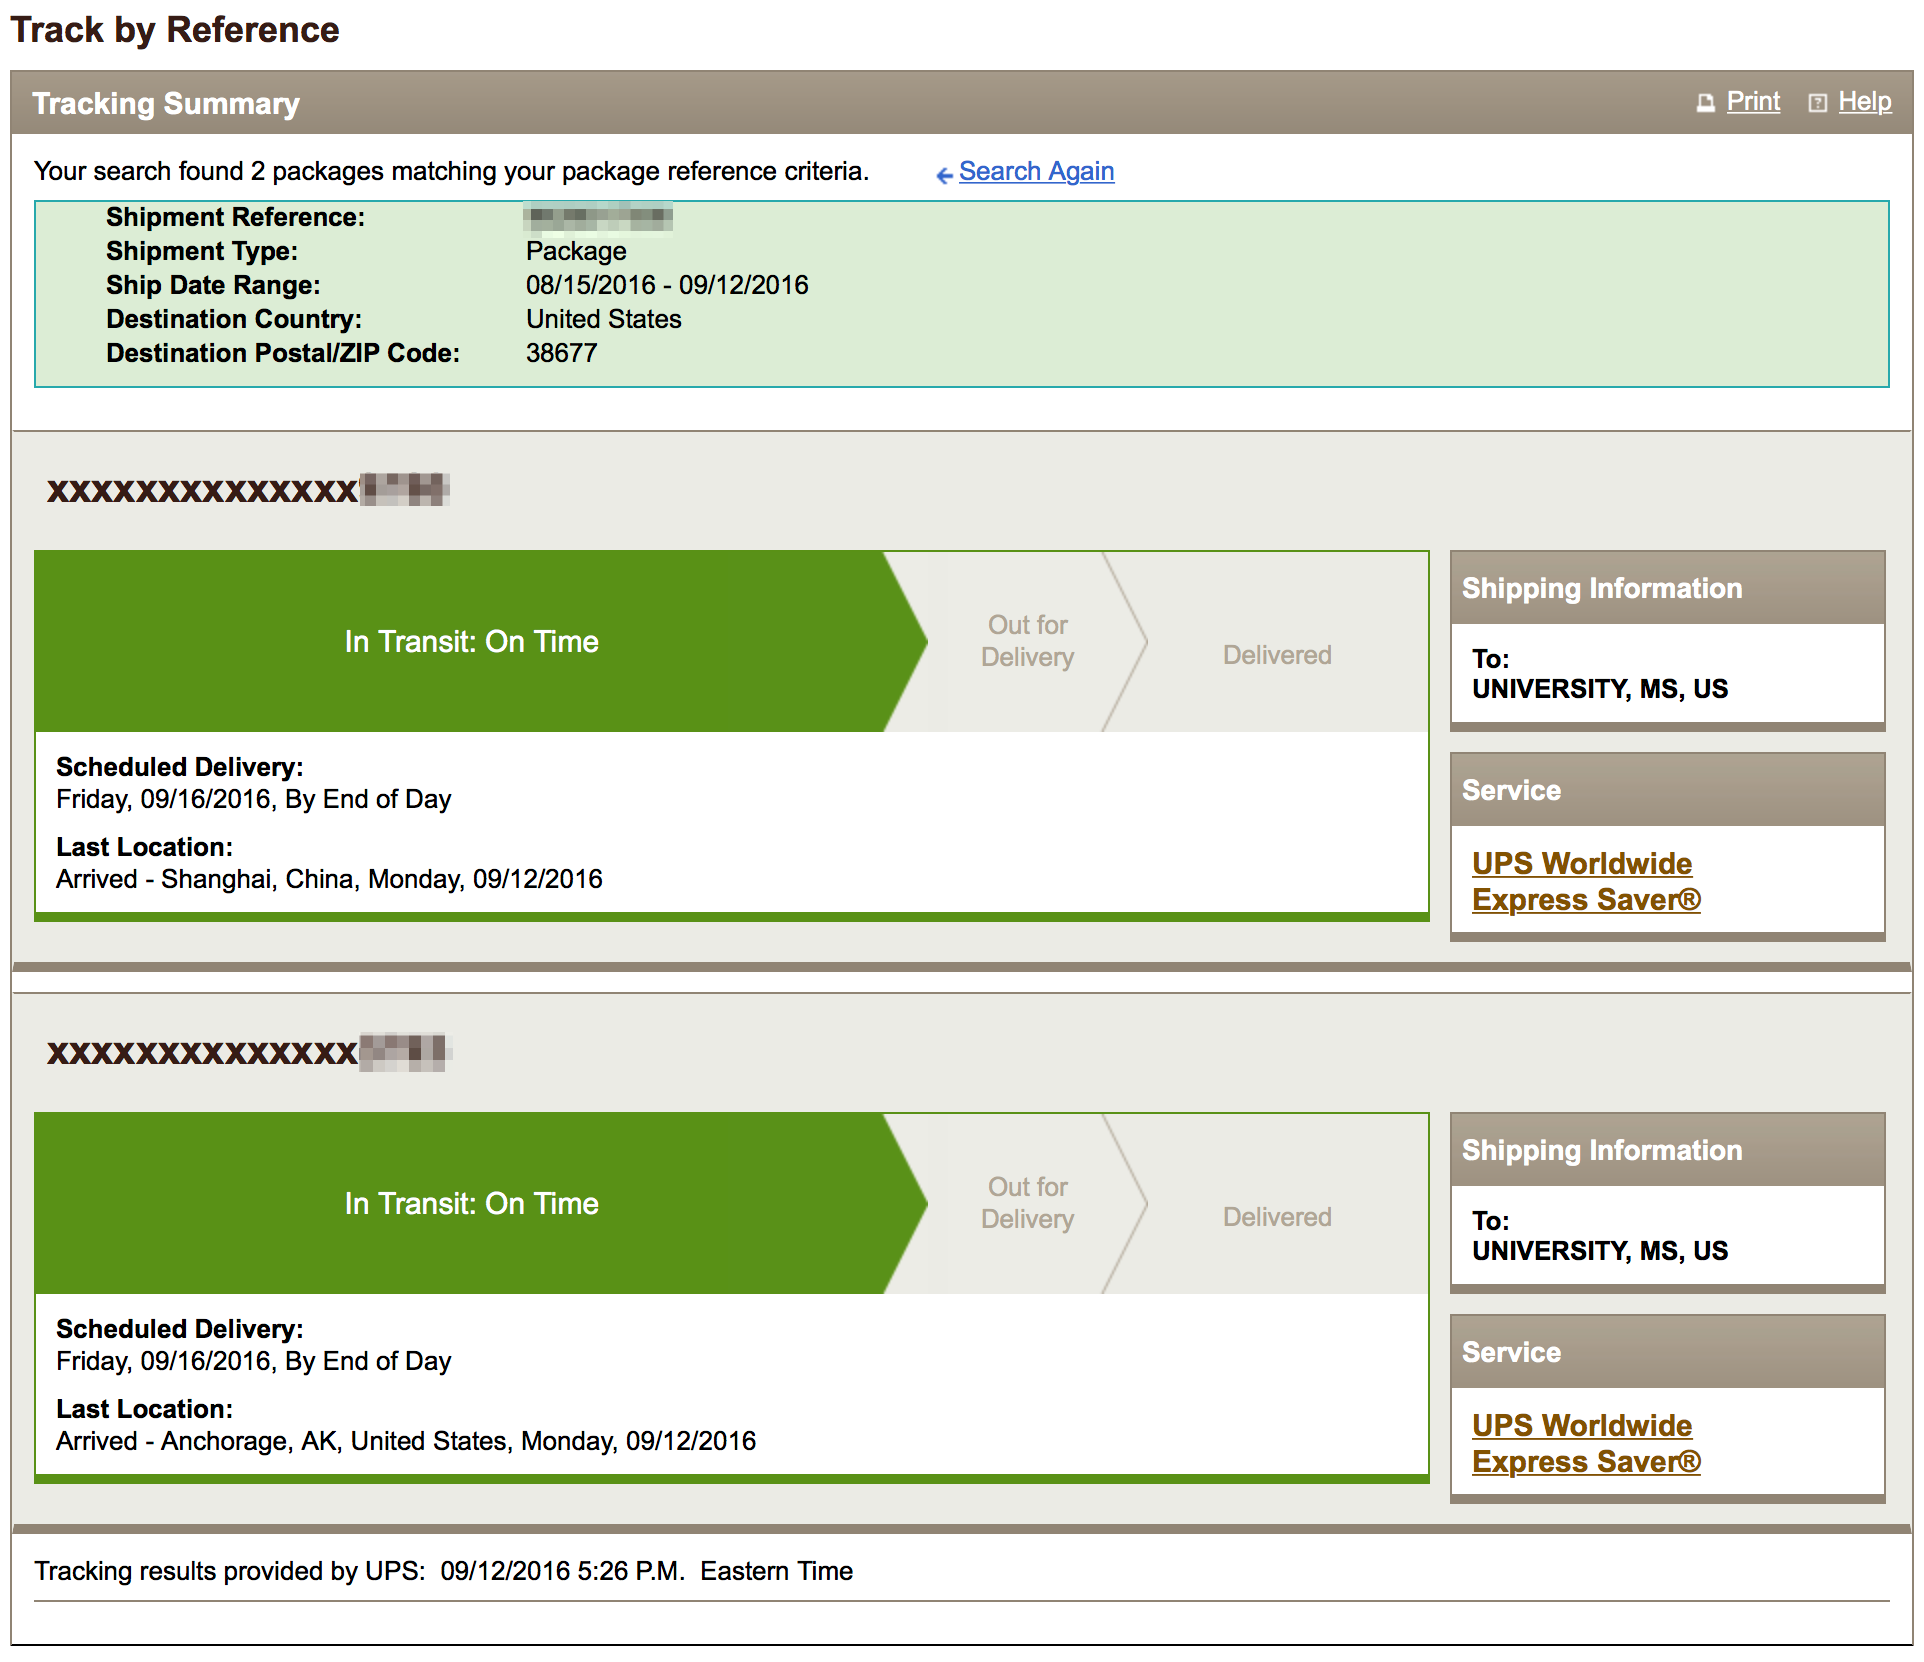Click the blurred Shipment Reference value
The height and width of the screenshot is (1662, 1924).
point(597,216)
